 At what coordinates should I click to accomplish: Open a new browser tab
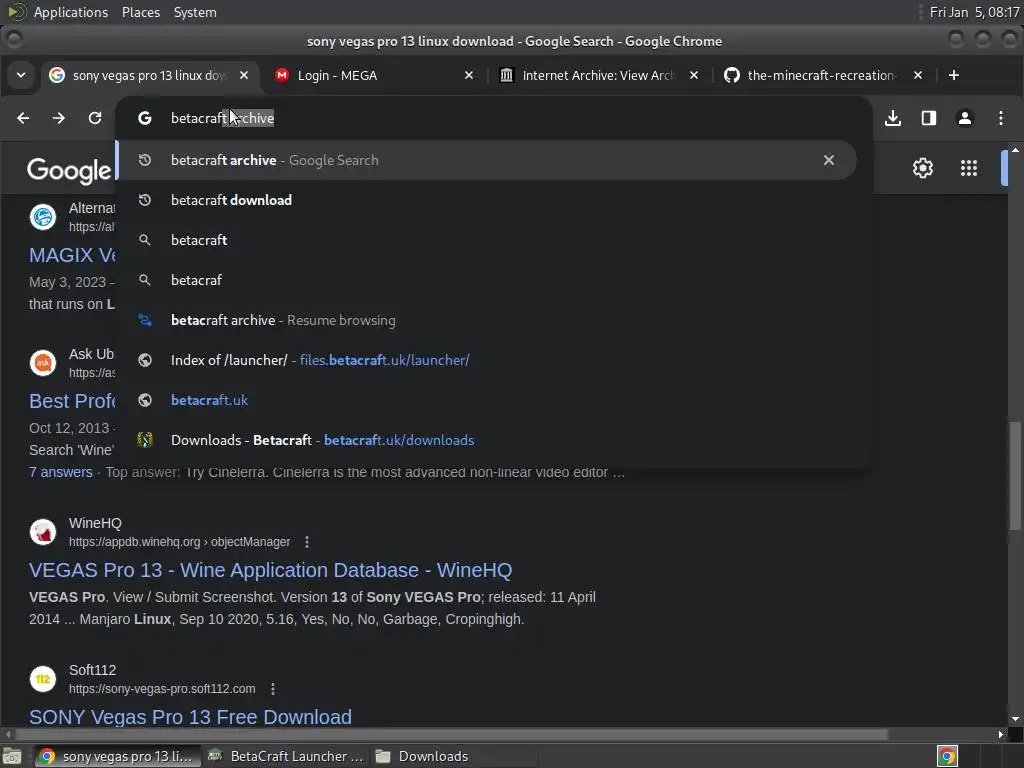[953, 76]
